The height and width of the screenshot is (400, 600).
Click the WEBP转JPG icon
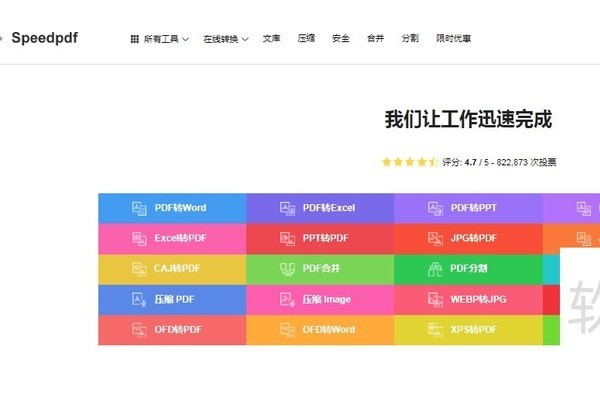click(x=435, y=300)
